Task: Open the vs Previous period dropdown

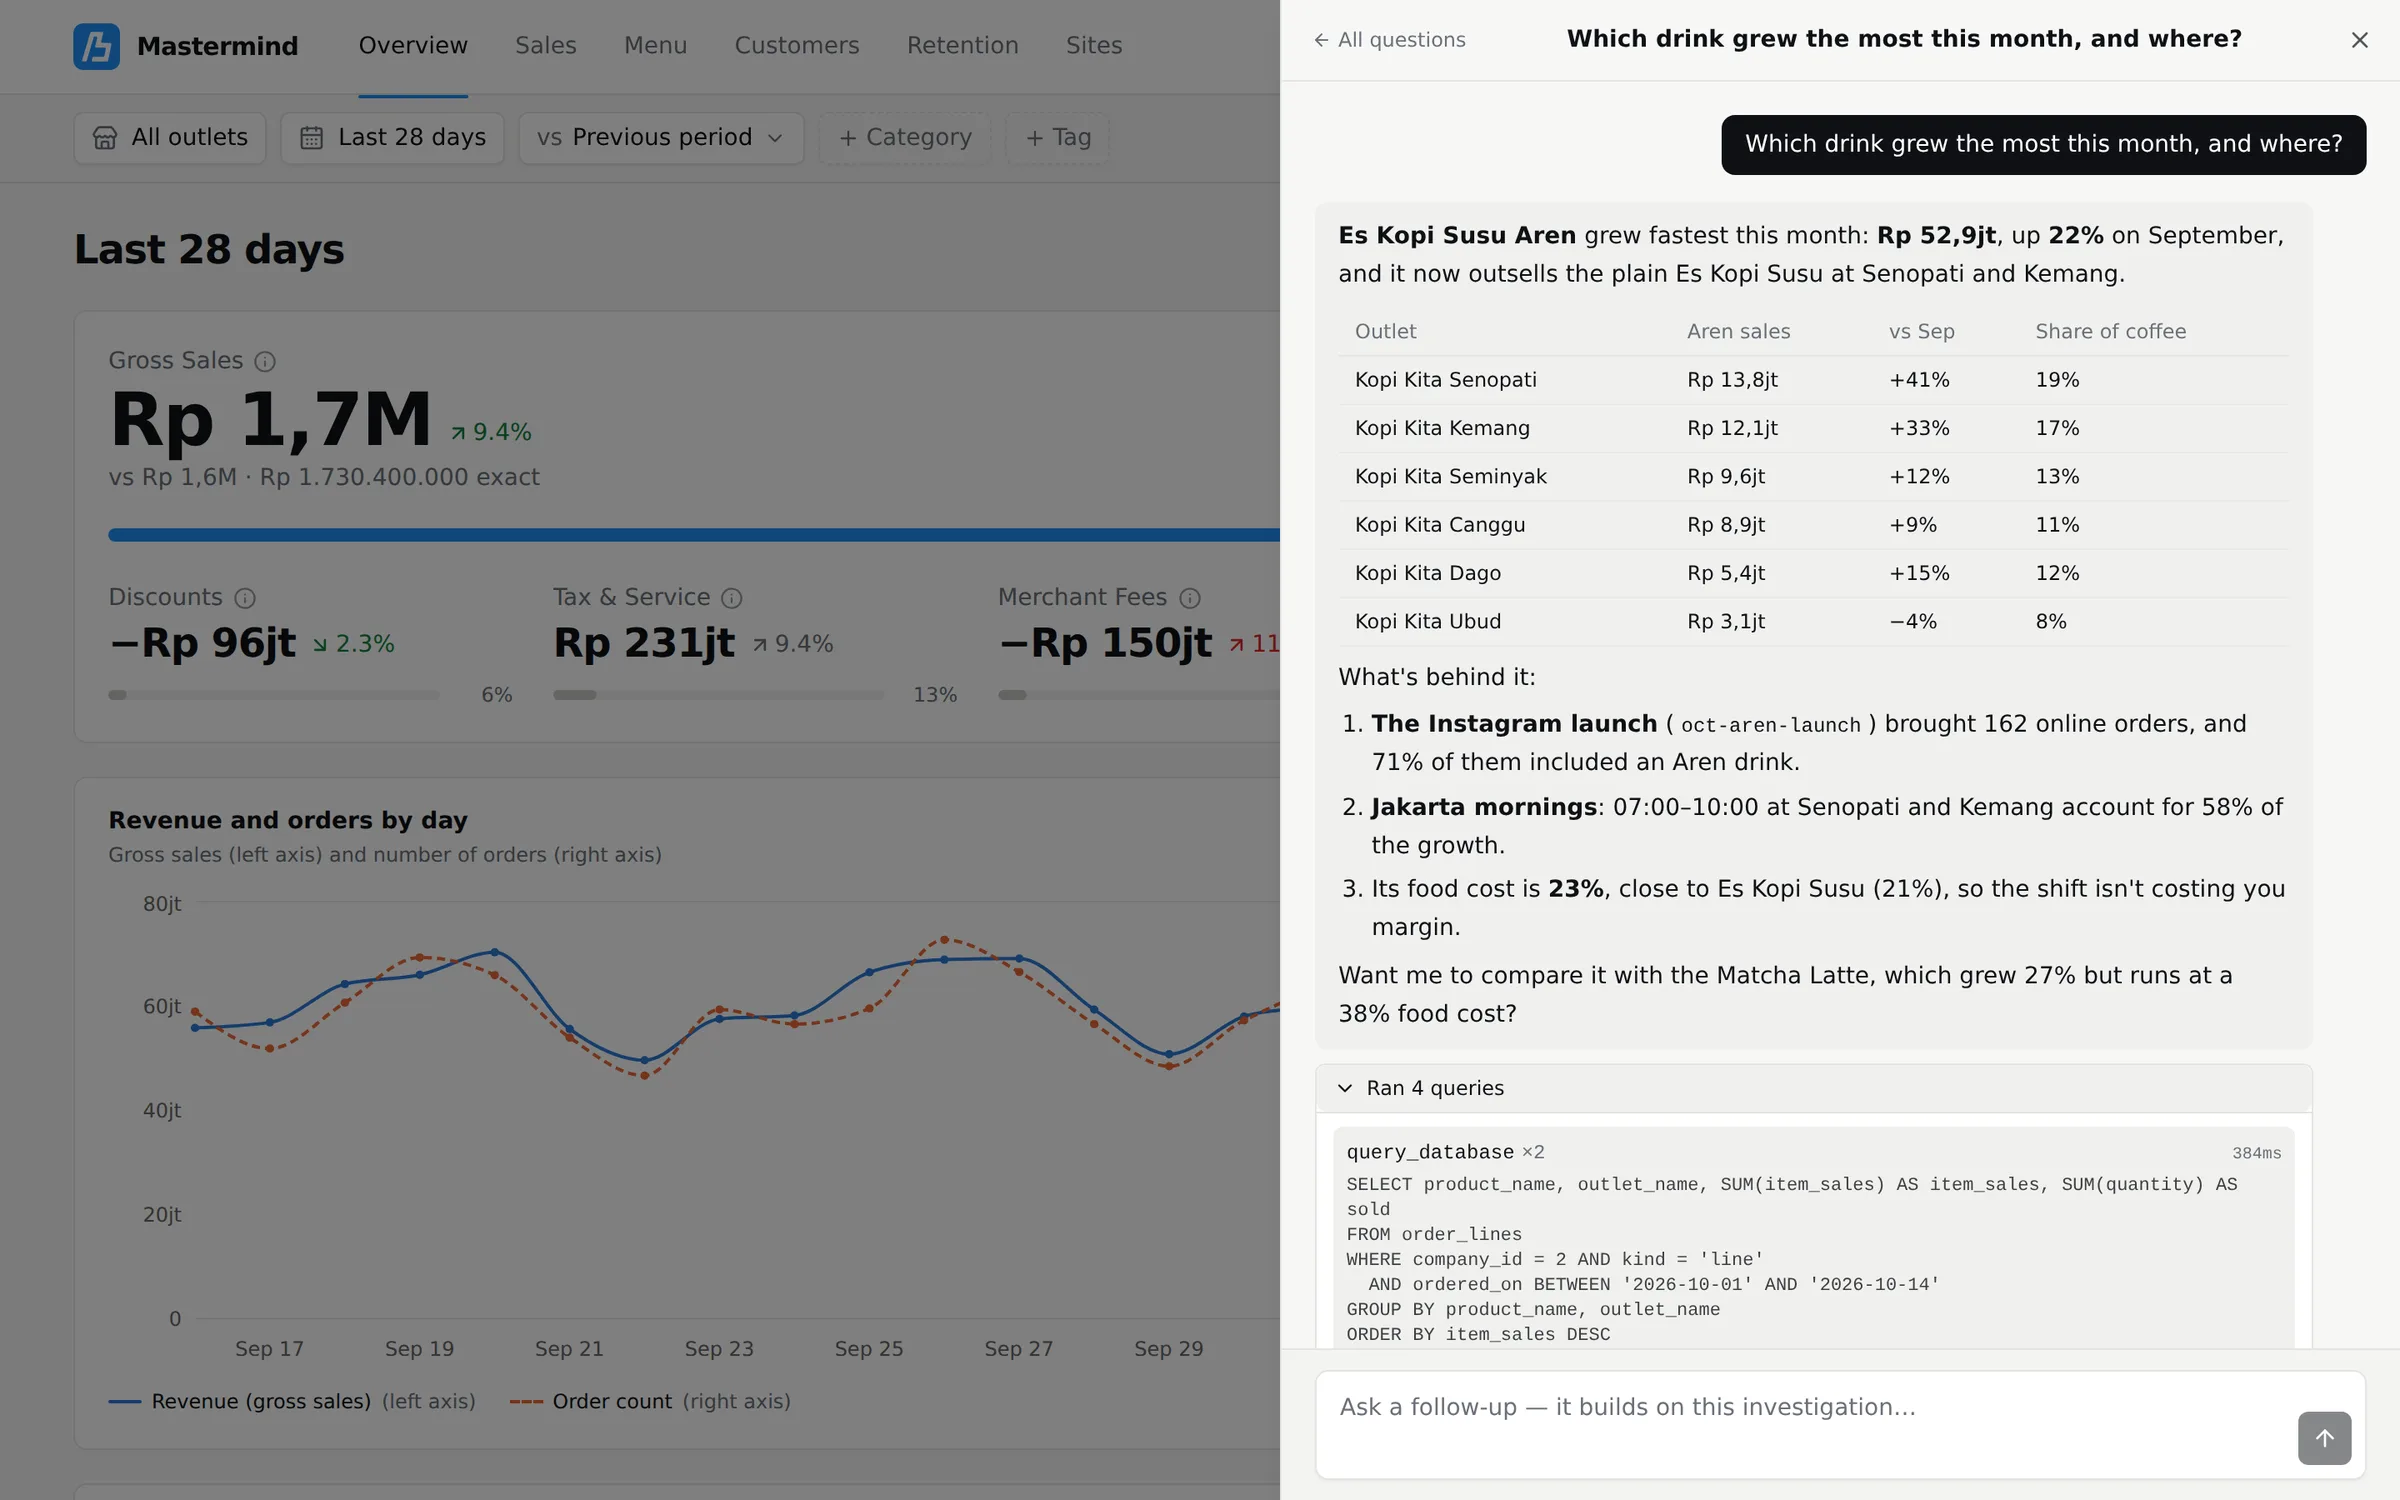Action: [661, 138]
